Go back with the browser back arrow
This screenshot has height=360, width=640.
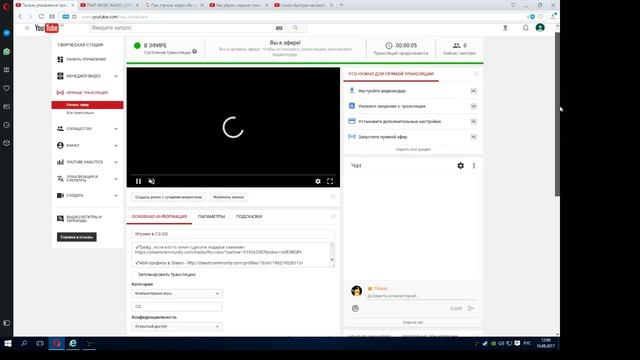(20, 17)
